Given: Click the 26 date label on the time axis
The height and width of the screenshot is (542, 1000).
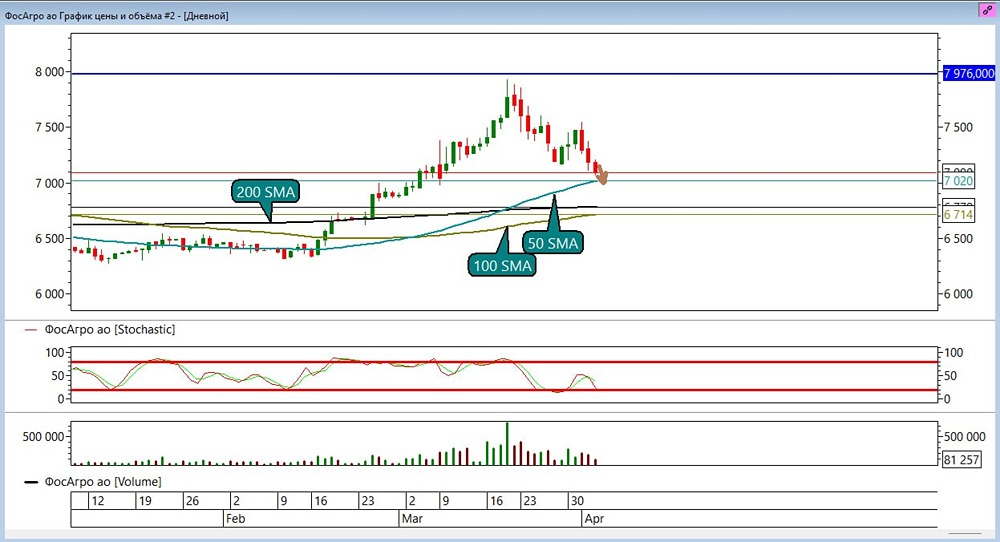Looking at the screenshot, I should (x=193, y=501).
